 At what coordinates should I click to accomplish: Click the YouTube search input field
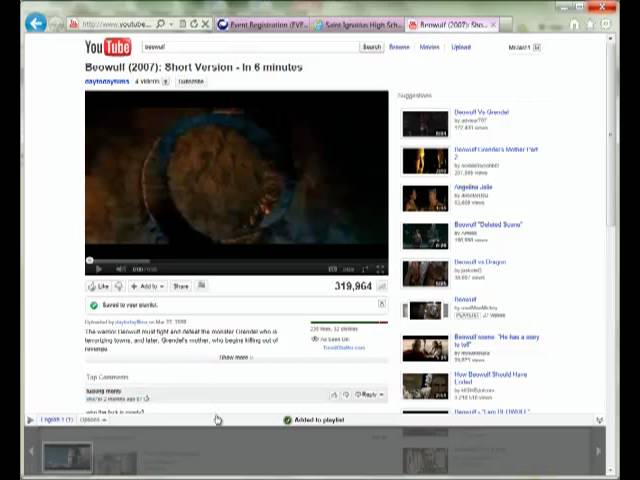[250, 47]
